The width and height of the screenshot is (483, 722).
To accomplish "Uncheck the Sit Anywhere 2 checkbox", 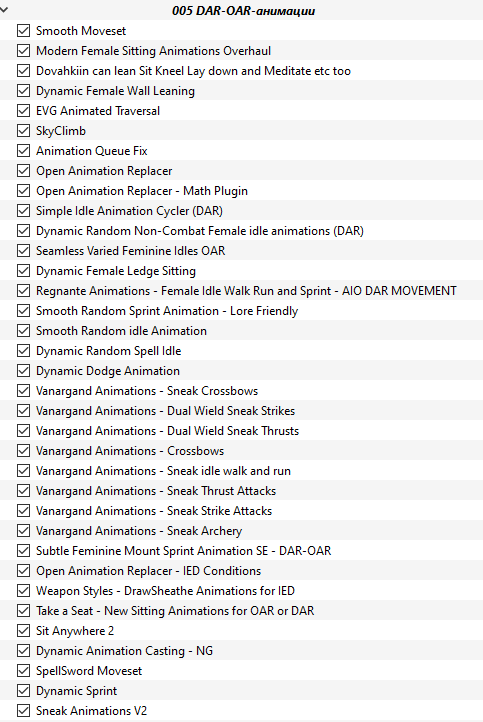I will point(23,630).
